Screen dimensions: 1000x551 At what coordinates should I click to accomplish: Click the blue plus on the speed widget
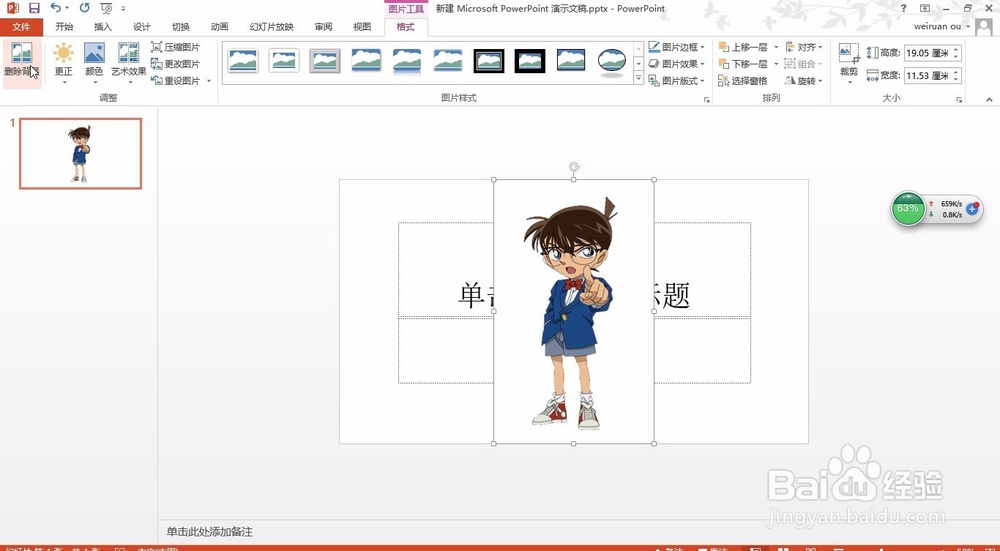[973, 209]
